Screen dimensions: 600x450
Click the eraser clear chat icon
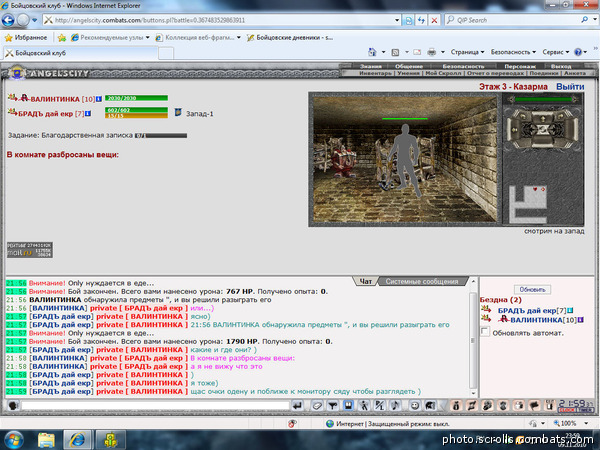click(x=317, y=406)
